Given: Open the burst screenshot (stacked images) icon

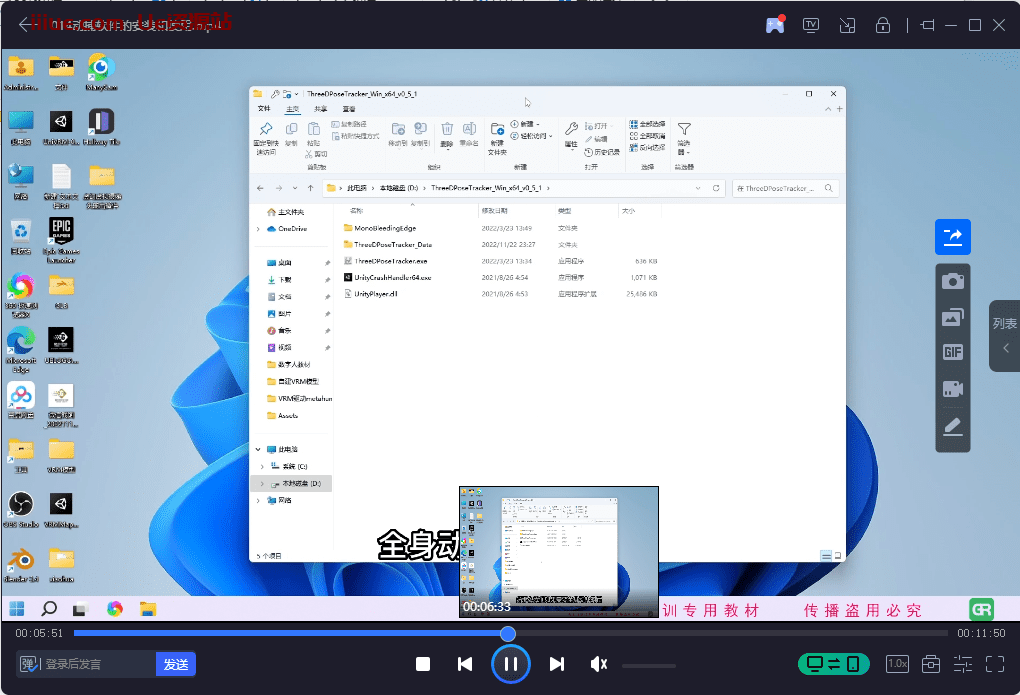Looking at the screenshot, I should click(952, 318).
